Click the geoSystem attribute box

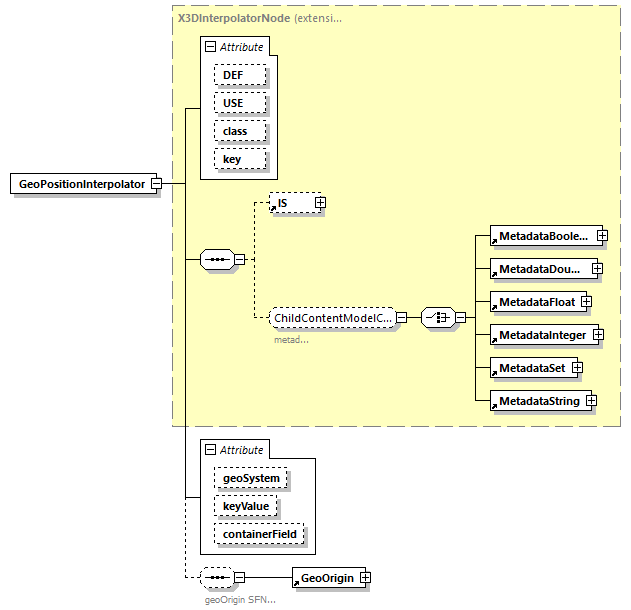pos(250,479)
